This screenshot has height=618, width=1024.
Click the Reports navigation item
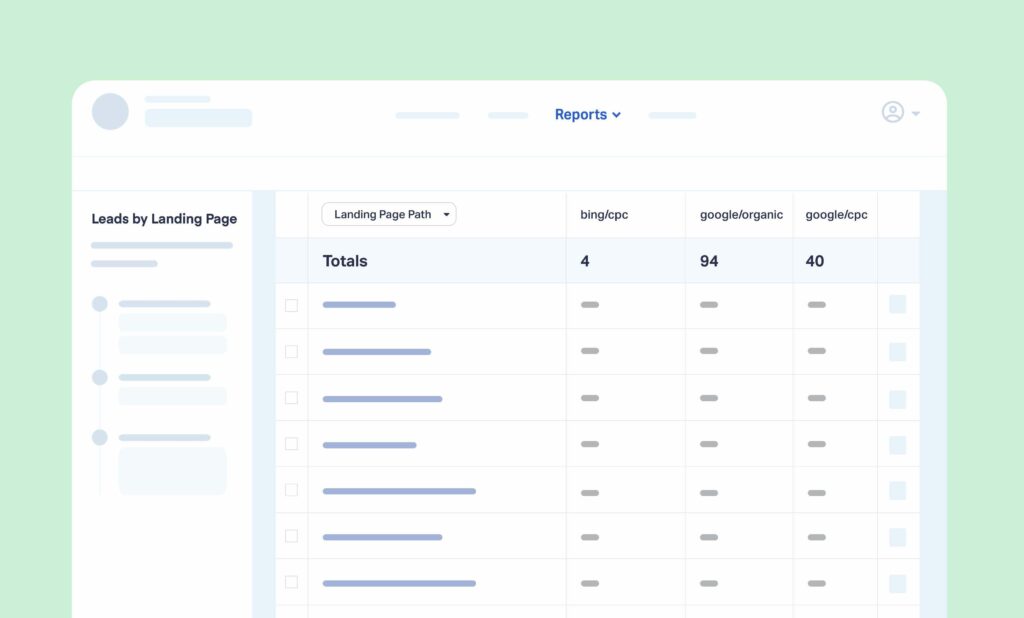pos(581,115)
